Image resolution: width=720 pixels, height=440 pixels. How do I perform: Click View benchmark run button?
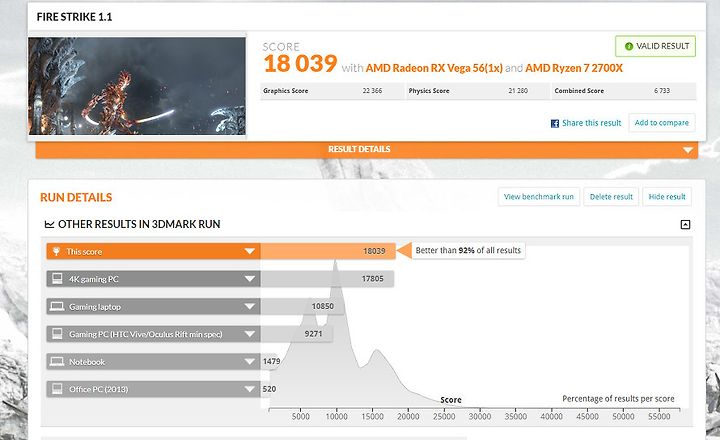click(539, 197)
